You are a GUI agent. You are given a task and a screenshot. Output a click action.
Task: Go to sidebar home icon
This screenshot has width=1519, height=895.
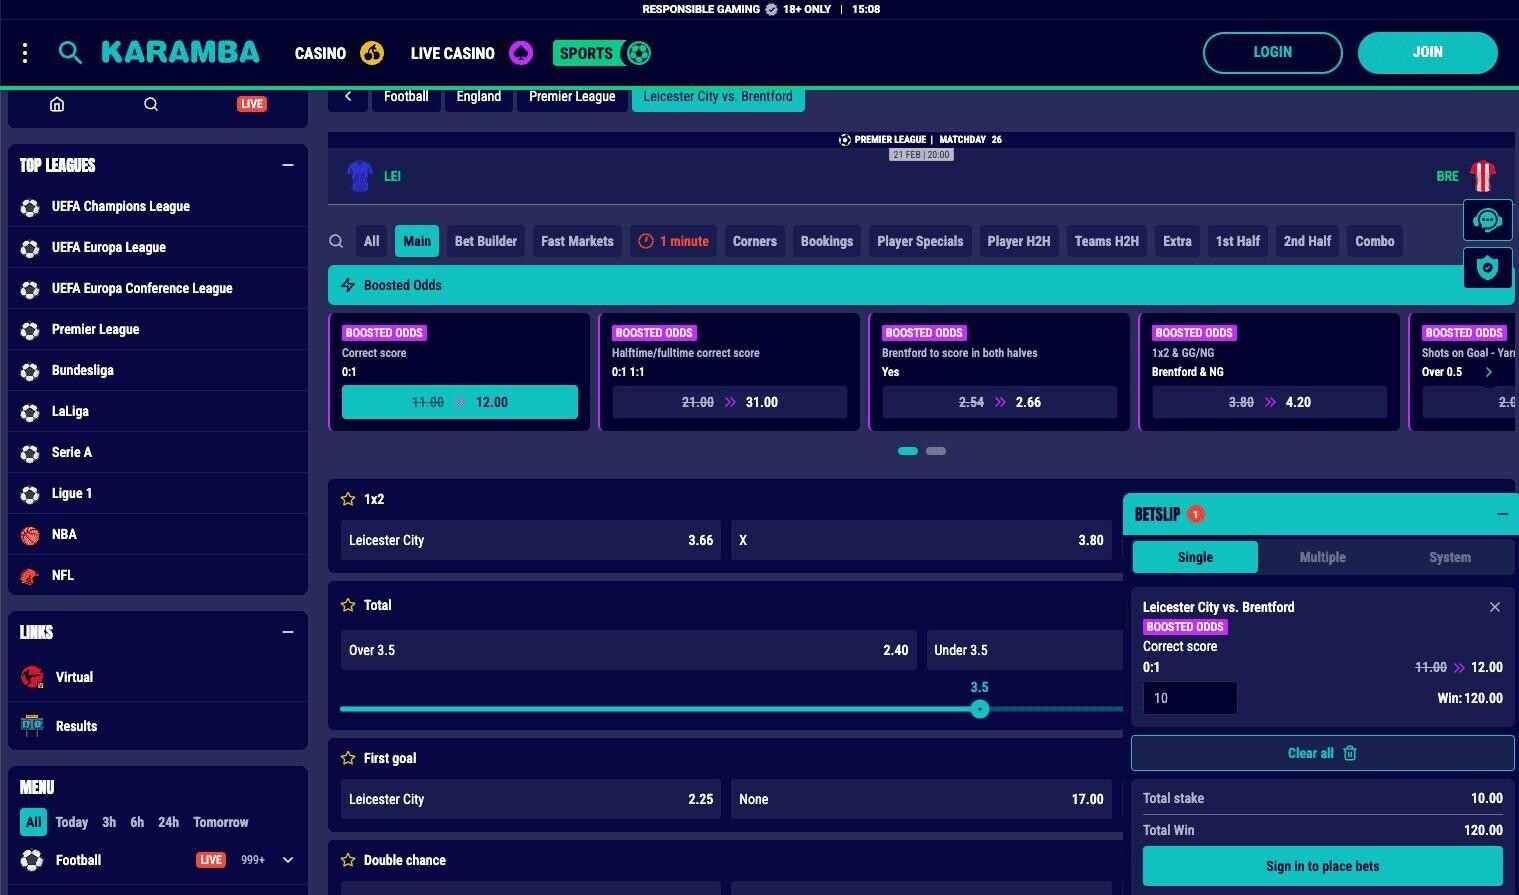pos(57,104)
